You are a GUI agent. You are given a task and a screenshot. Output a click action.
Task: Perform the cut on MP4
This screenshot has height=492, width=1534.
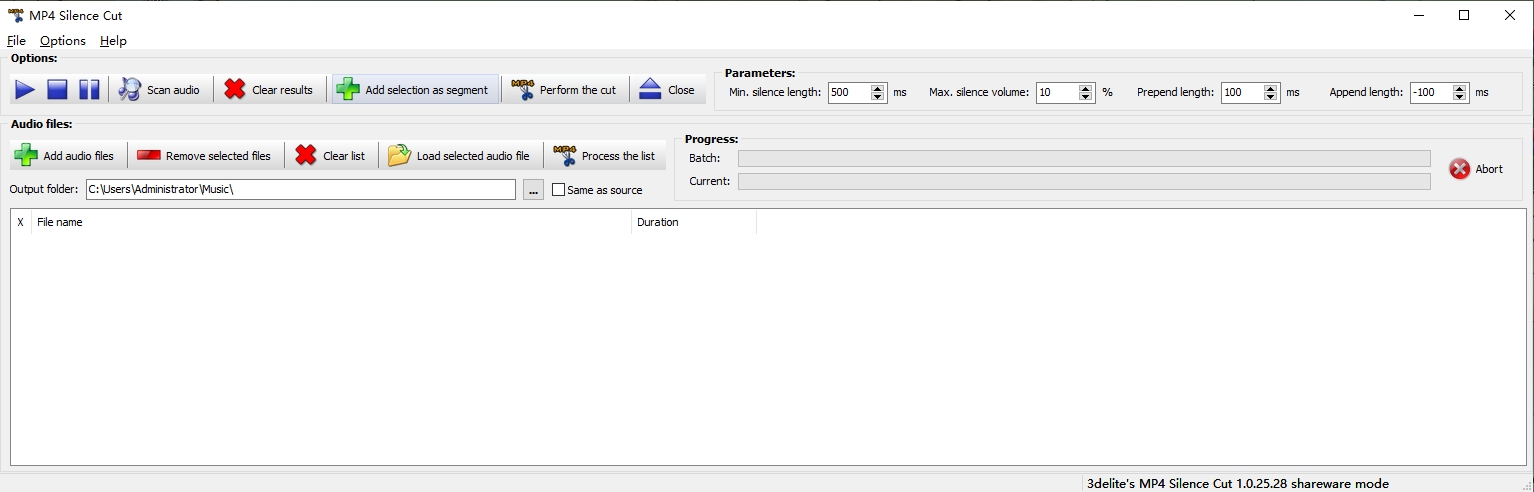click(565, 90)
